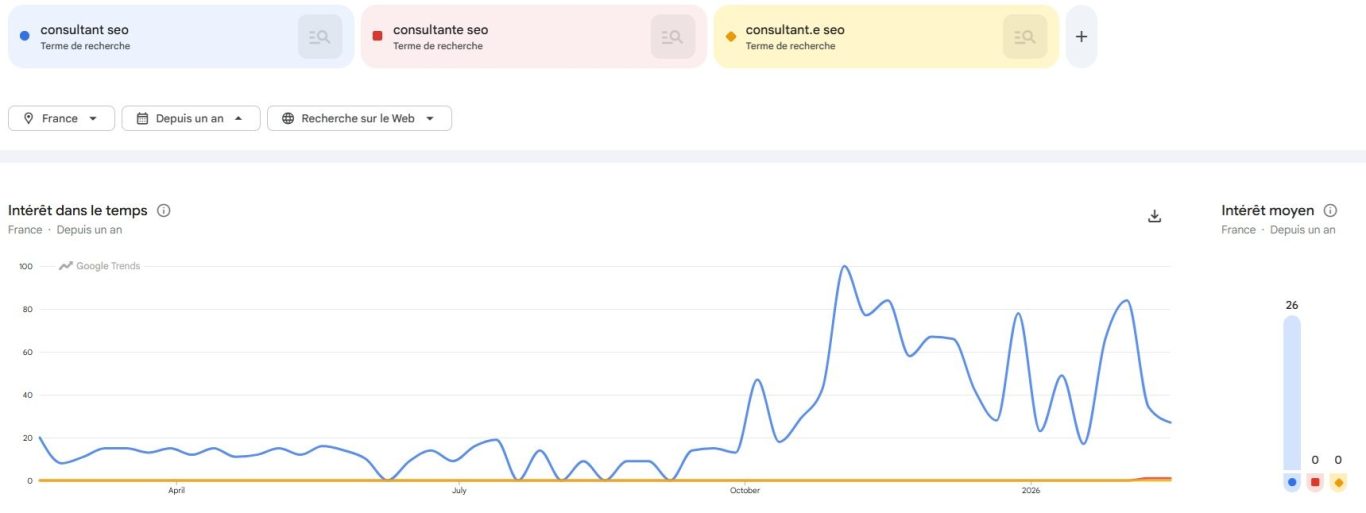Click orange diamond of 'consultant.e seo' term
This screenshot has width=1366, height=513.
click(730, 36)
